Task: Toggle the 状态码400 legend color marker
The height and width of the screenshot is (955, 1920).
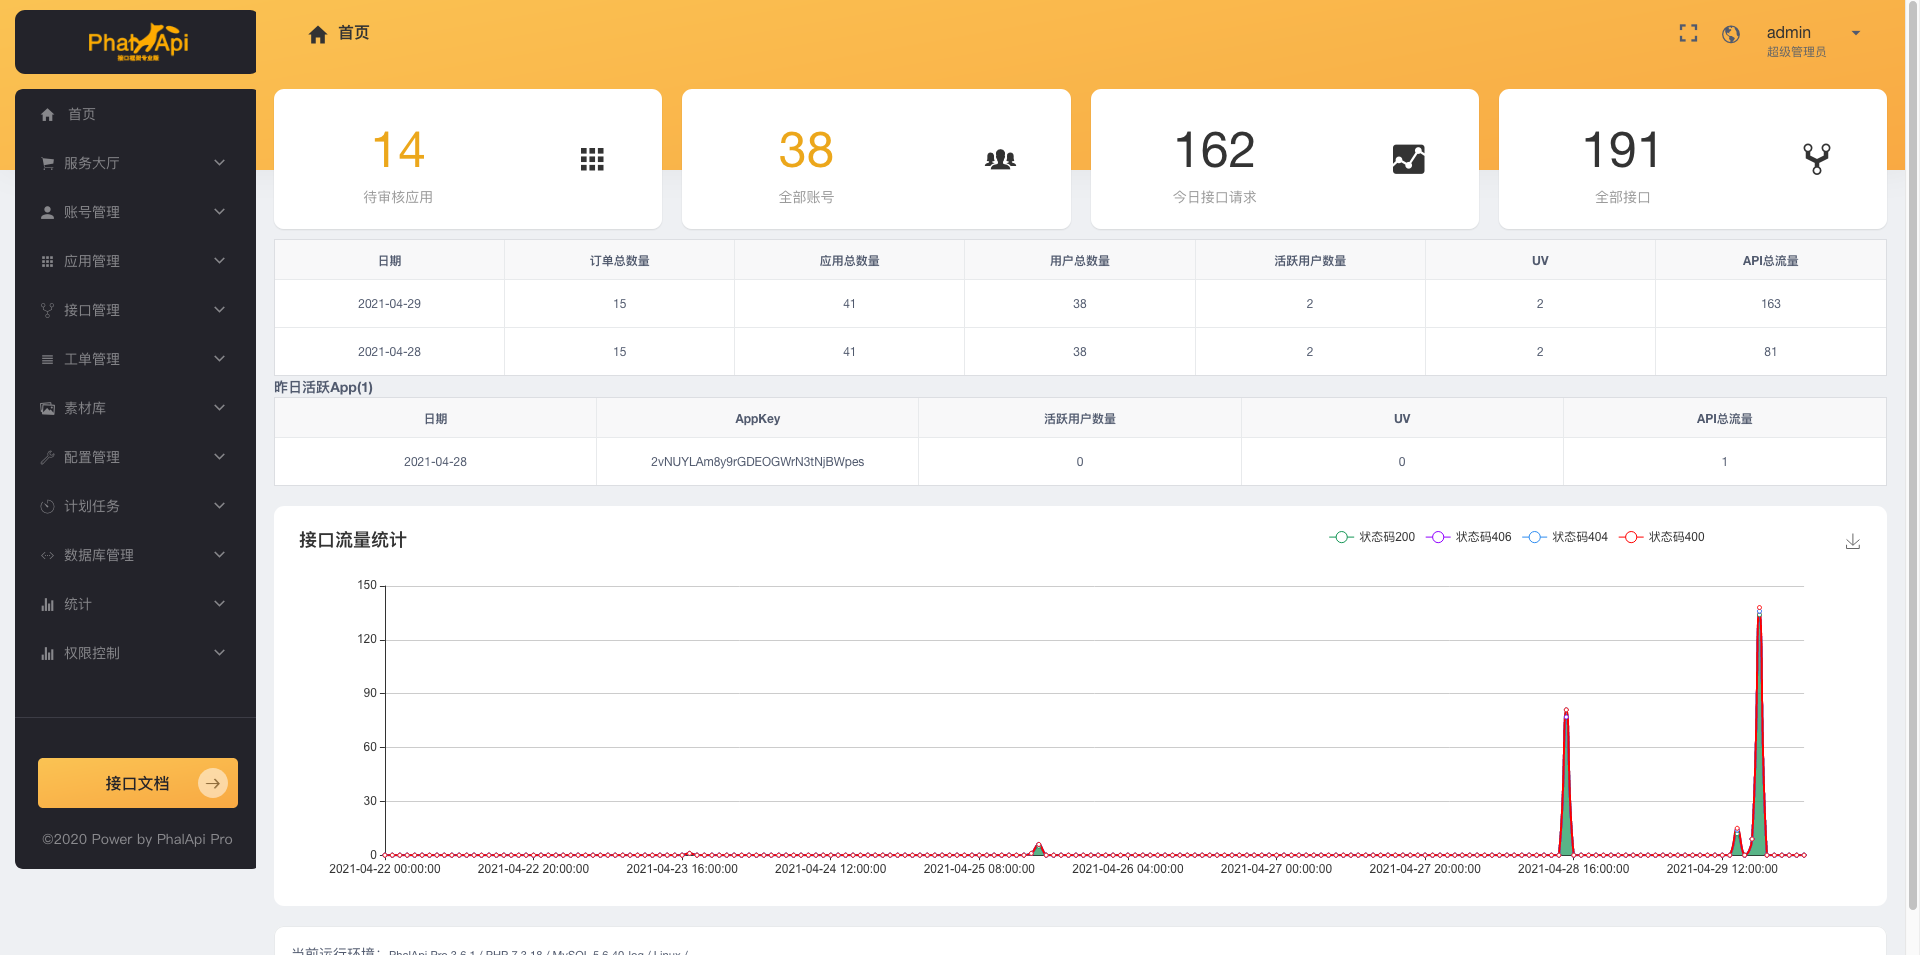Action: click(1631, 537)
